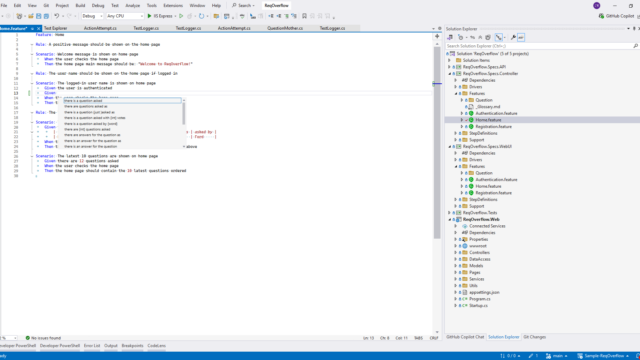Click the 0/0 push-pull arrows in status bar

[510, 356]
